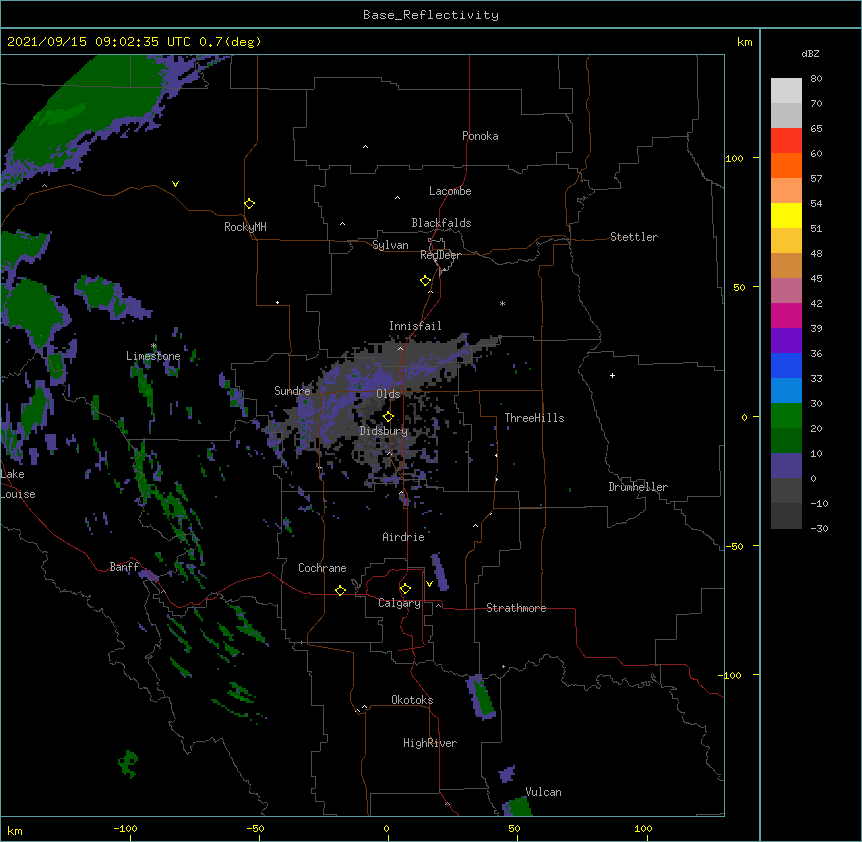Click the purple 39-36 dBZ legend swatch
This screenshot has width=862, height=842.
tap(786, 341)
